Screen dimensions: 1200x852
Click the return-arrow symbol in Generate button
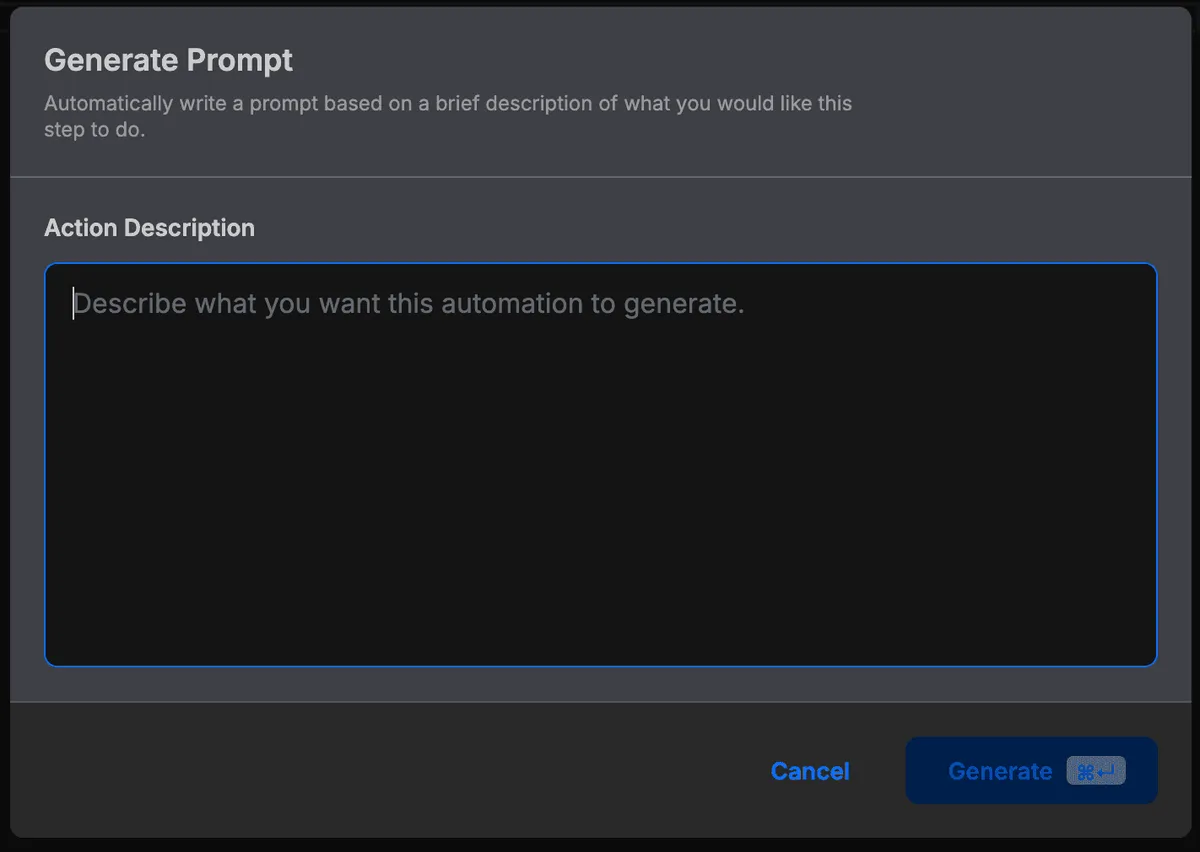pos(1107,771)
